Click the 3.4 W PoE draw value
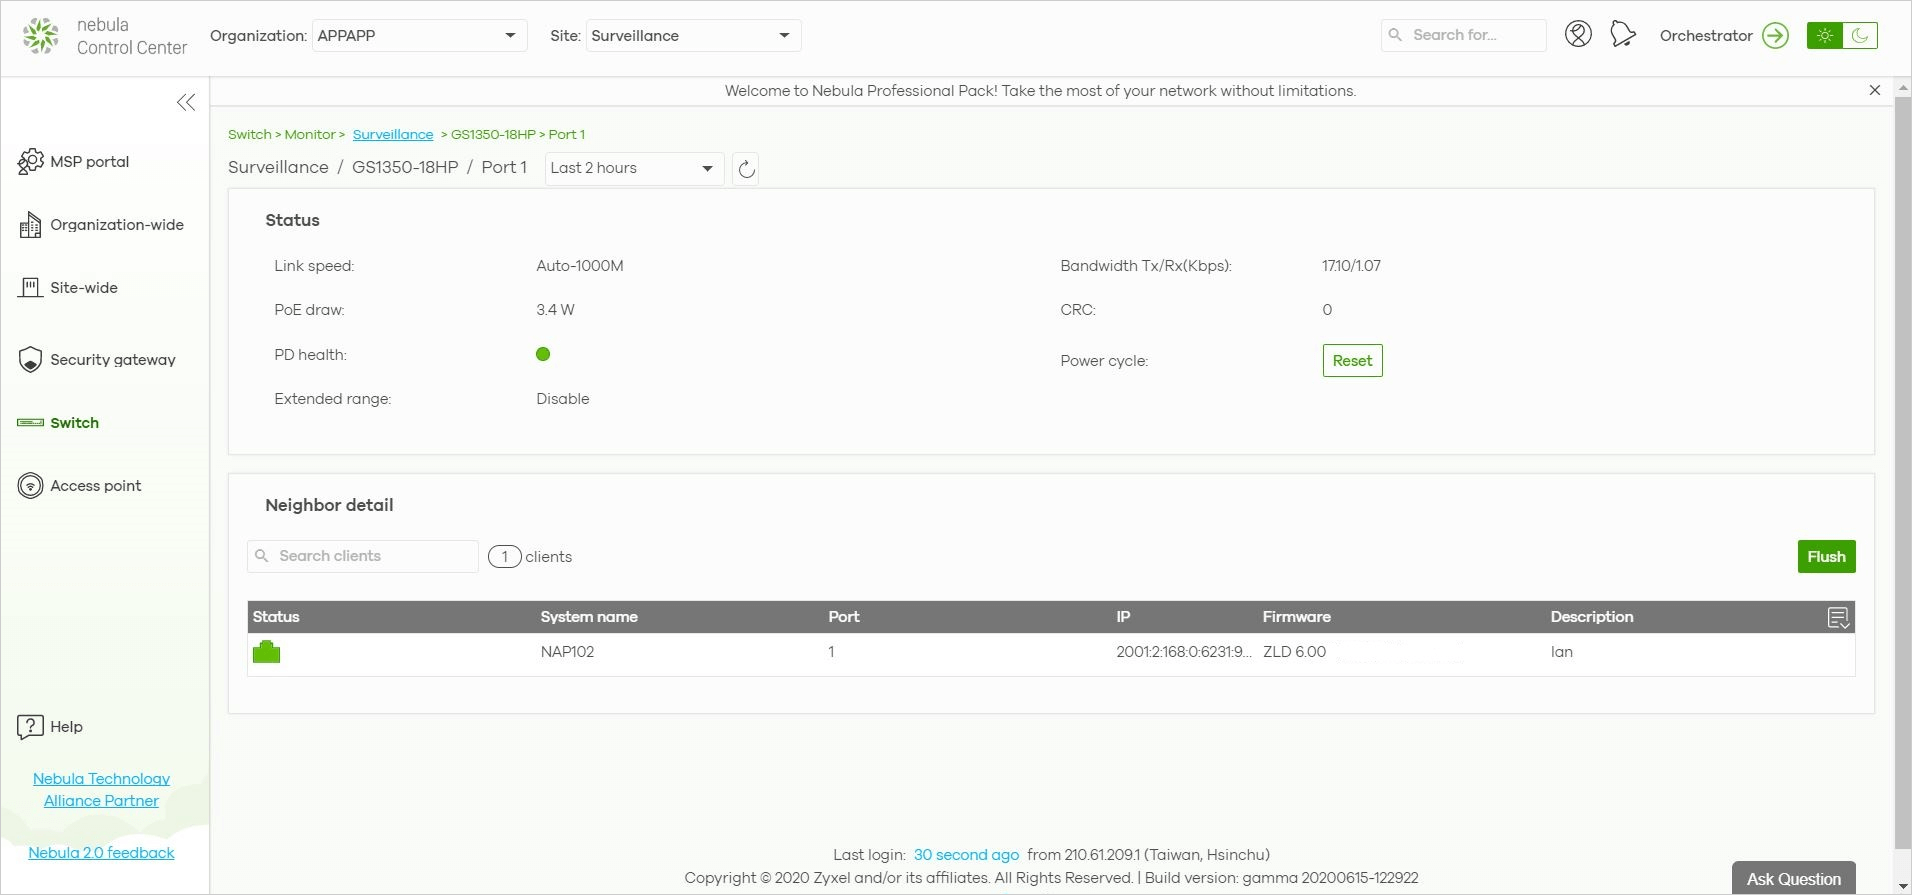This screenshot has height=895, width=1912. coord(555,310)
